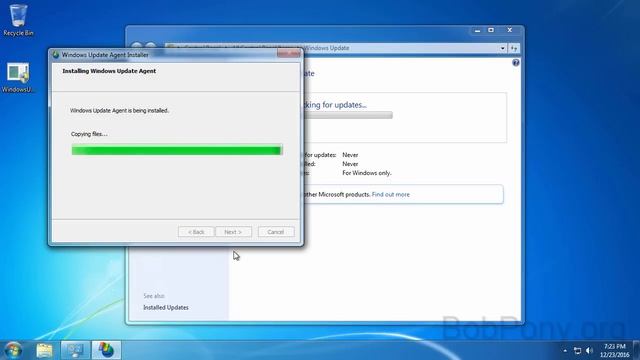This screenshot has width=640, height=360.
Task: Click the < Back button in the installer
Action: point(196,232)
